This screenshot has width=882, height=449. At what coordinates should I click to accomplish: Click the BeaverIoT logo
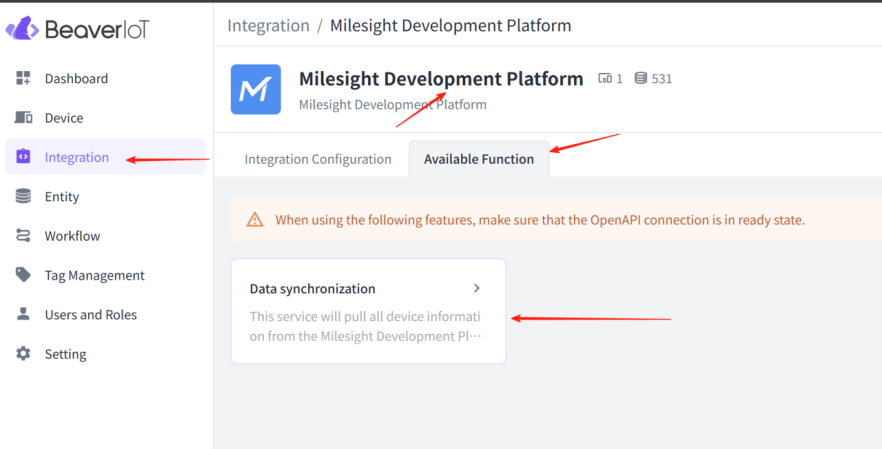tap(78, 29)
